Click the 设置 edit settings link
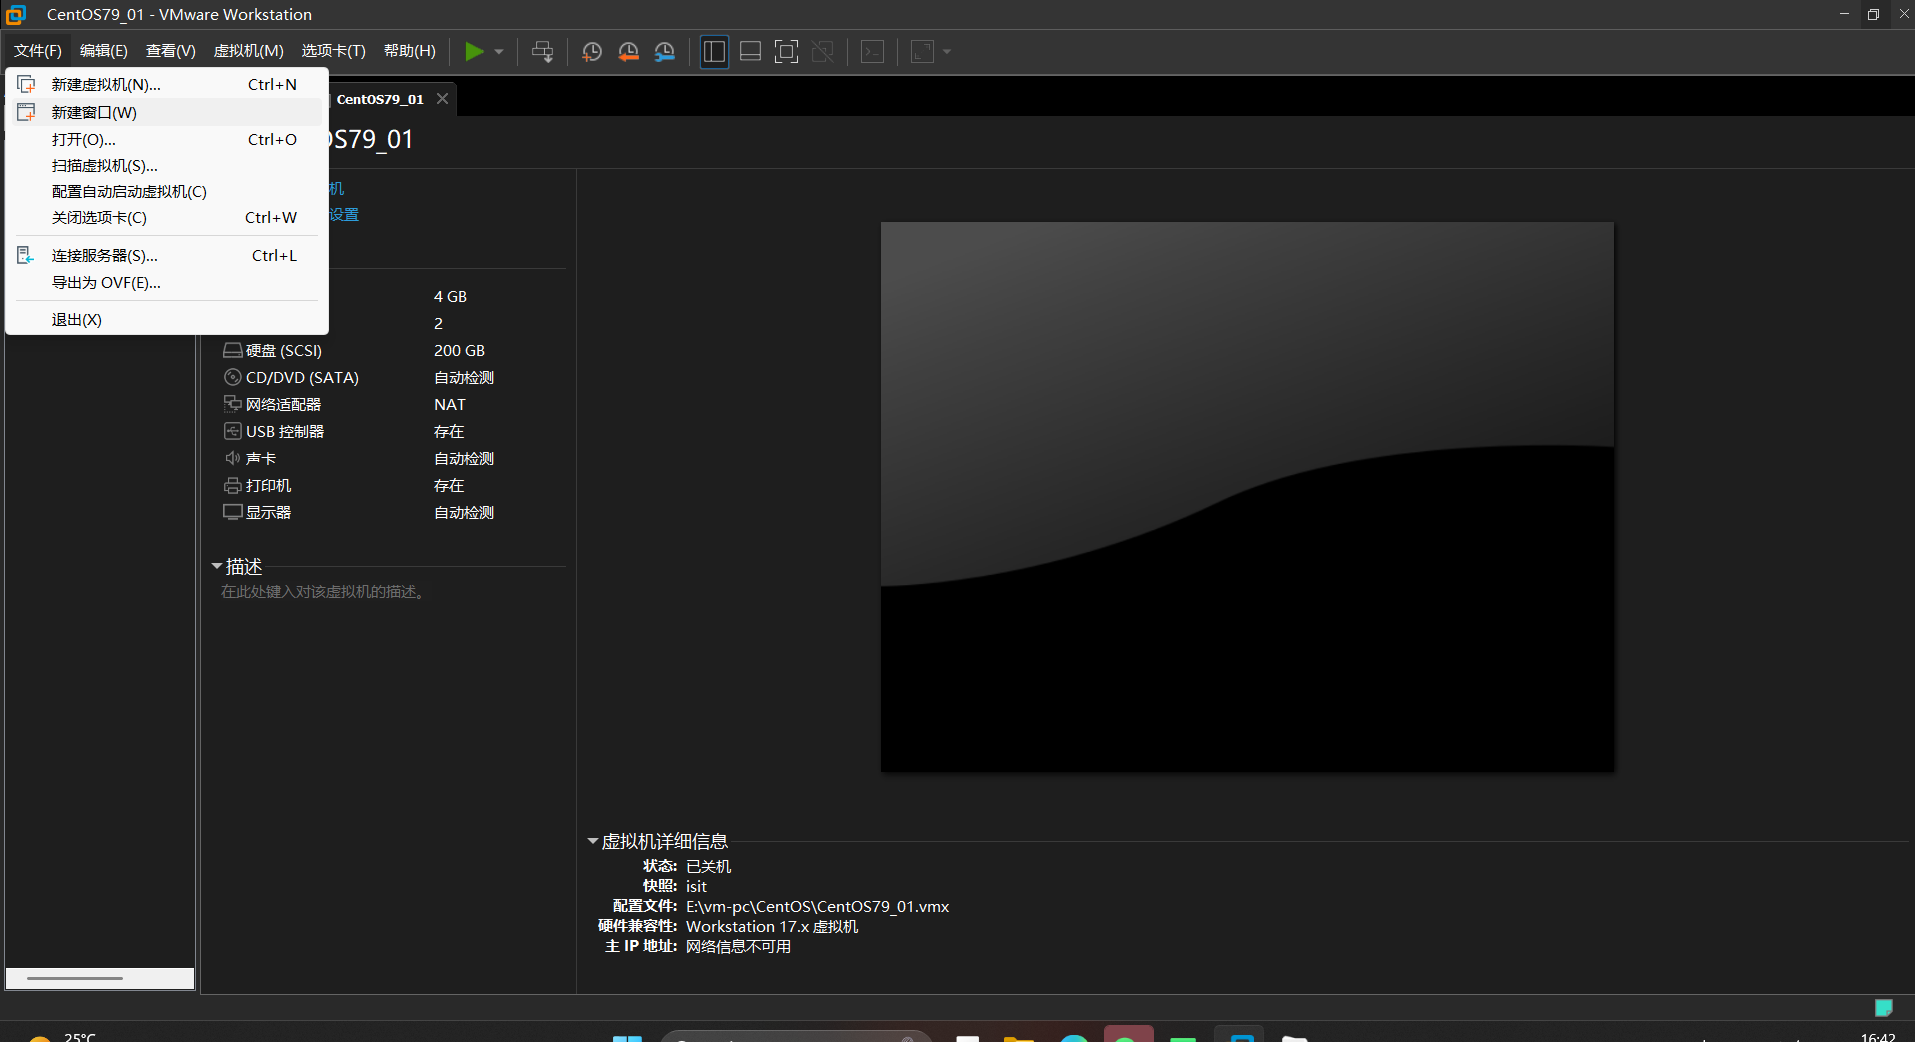The height and width of the screenshot is (1042, 1915). (x=344, y=214)
